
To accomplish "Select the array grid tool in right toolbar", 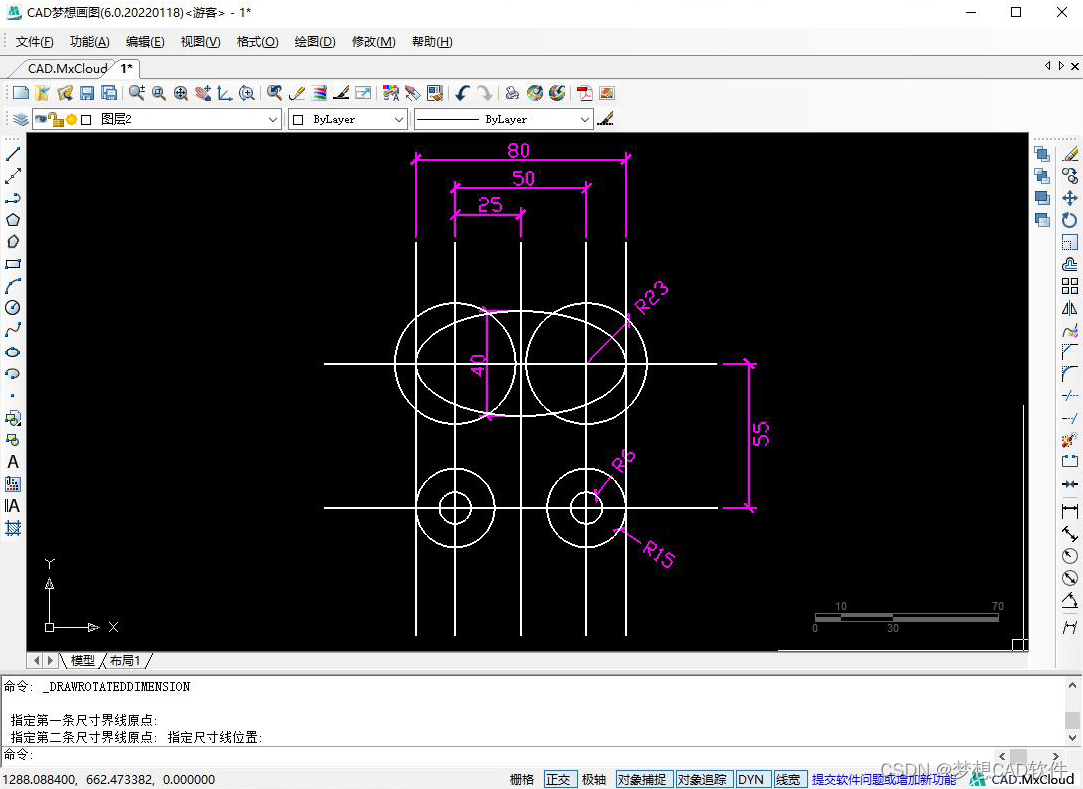I will click(x=1069, y=286).
